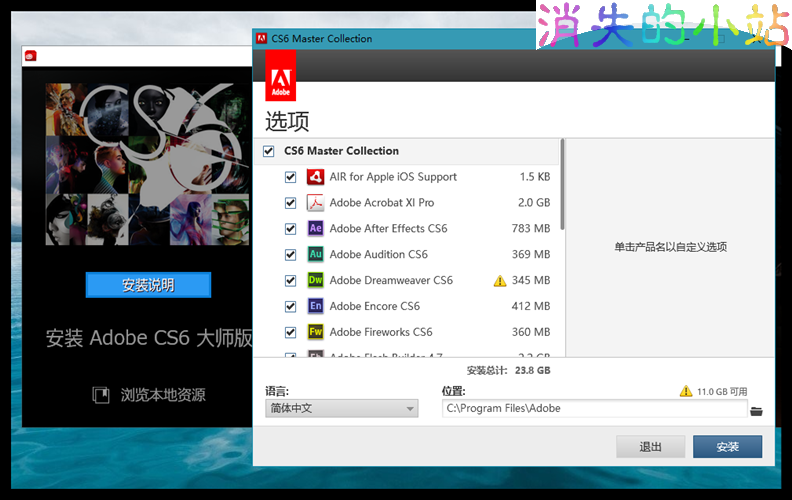Click the 2.0 GB size value
The height and width of the screenshot is (500, 792).
pyautogui.click(x=534, y=203)
